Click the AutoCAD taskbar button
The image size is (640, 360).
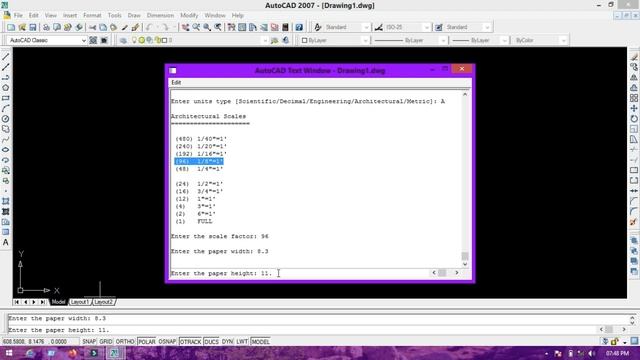[114, 353]
